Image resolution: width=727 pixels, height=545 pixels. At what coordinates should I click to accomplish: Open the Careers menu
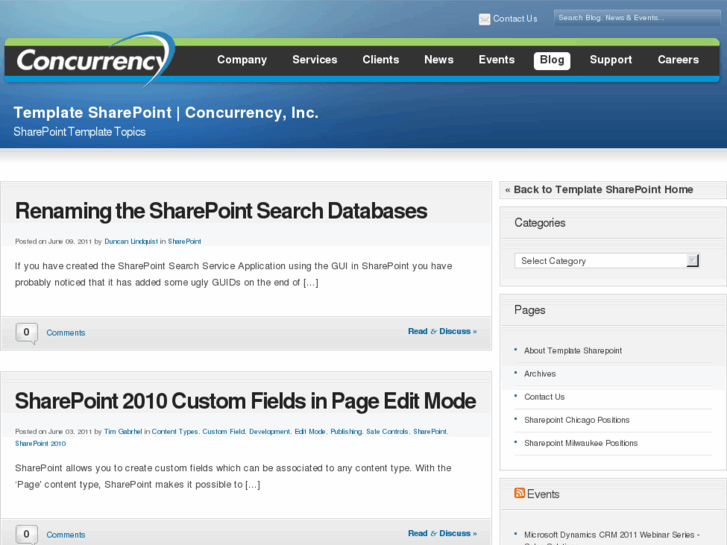678,60
